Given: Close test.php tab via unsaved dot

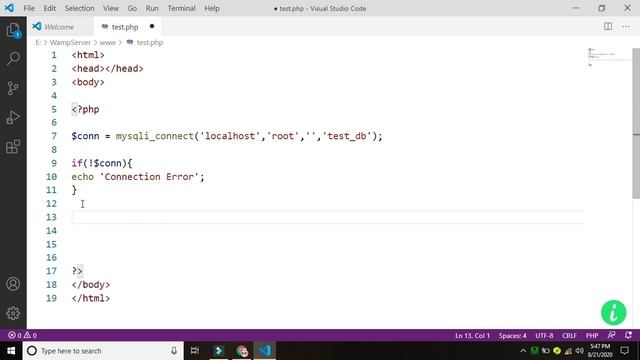Looking at the screenshot, I should [x=152, y=27].
